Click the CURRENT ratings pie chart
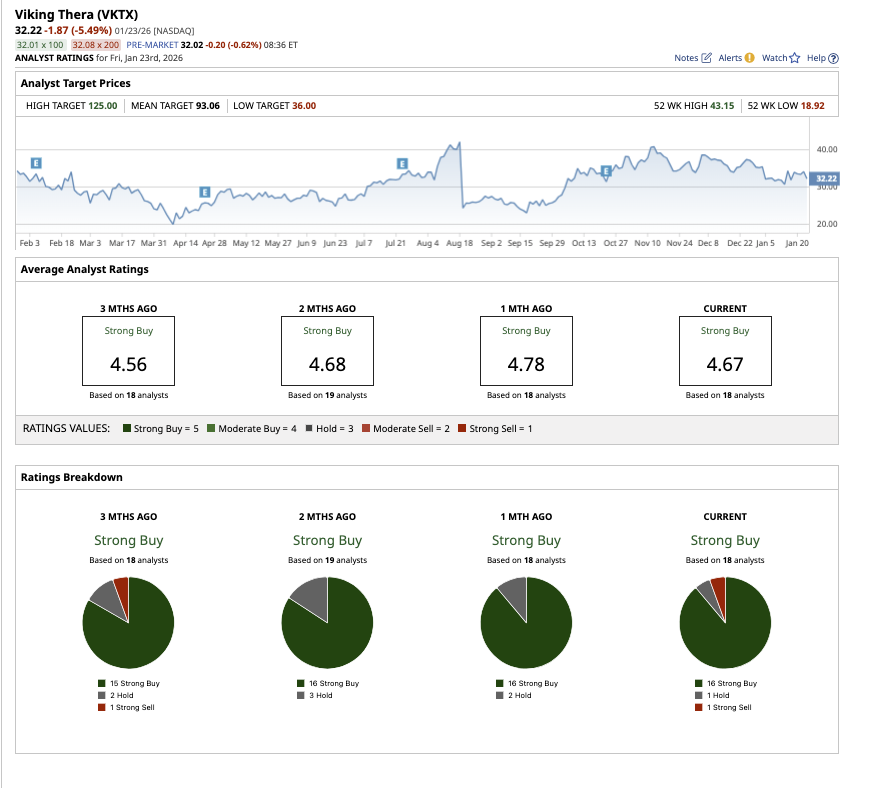890x788 pixels. tap(725, 623)
